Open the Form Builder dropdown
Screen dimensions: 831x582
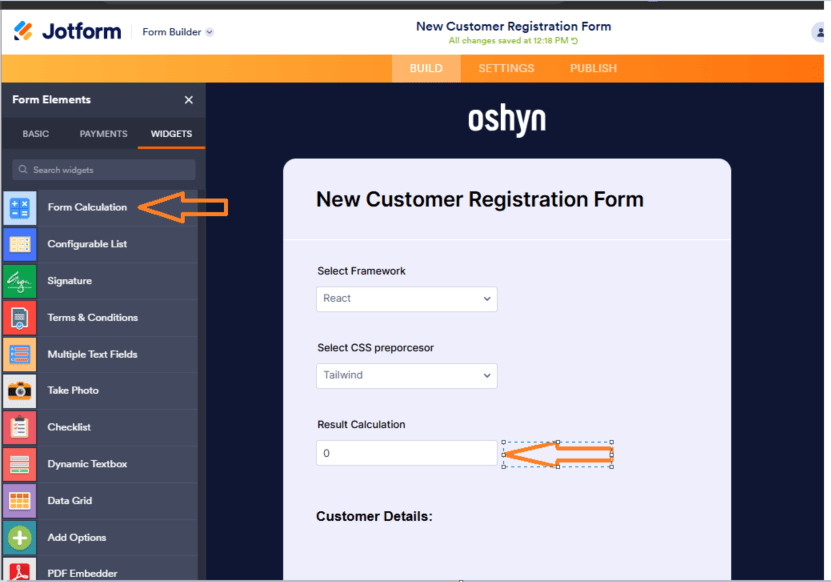(178, 32)
